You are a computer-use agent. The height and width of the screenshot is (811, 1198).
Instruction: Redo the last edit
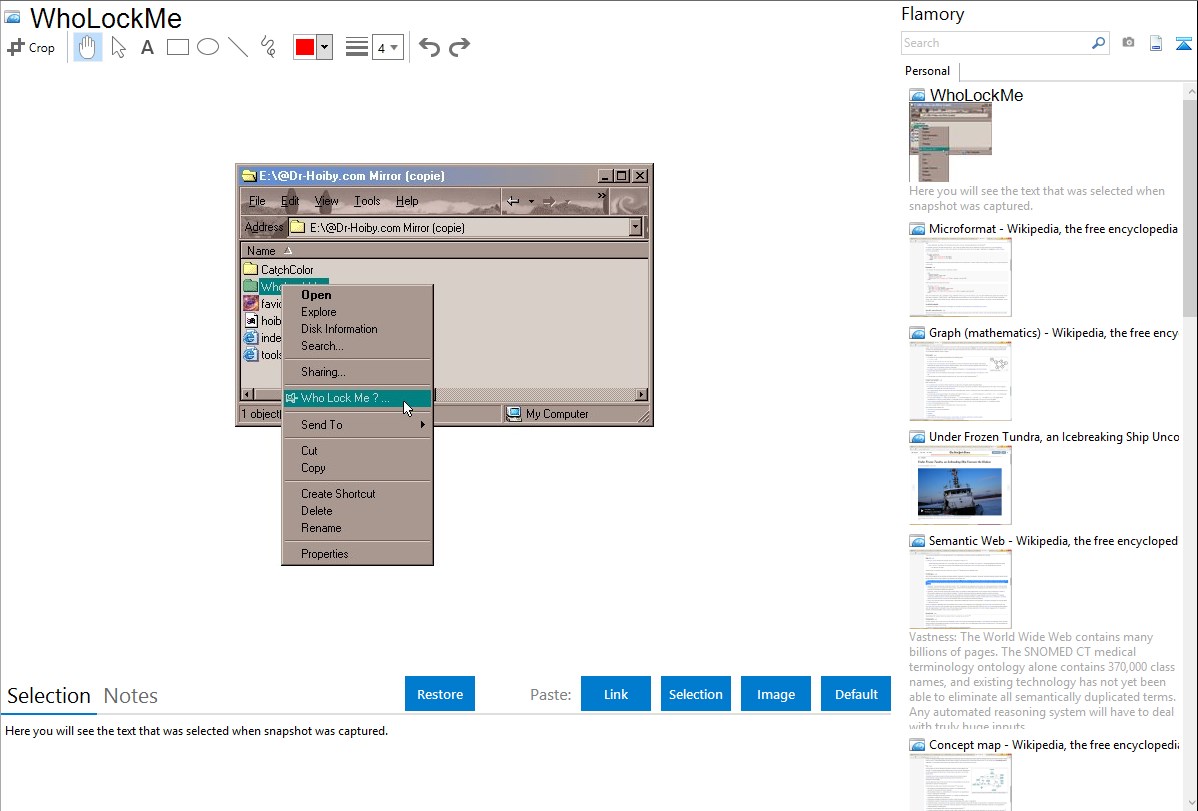(x=459, y=47)
